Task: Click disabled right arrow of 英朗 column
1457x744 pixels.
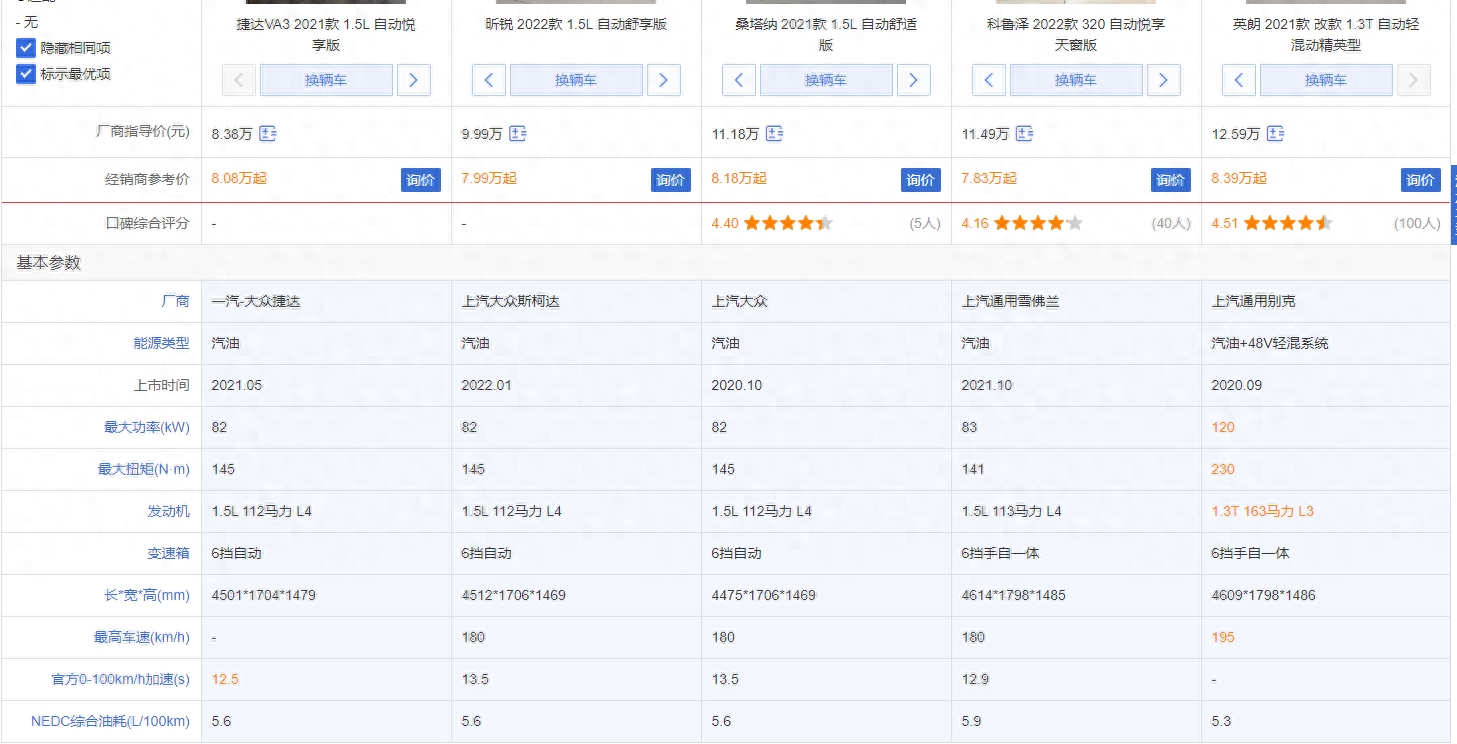Action: pos(1414,80)
